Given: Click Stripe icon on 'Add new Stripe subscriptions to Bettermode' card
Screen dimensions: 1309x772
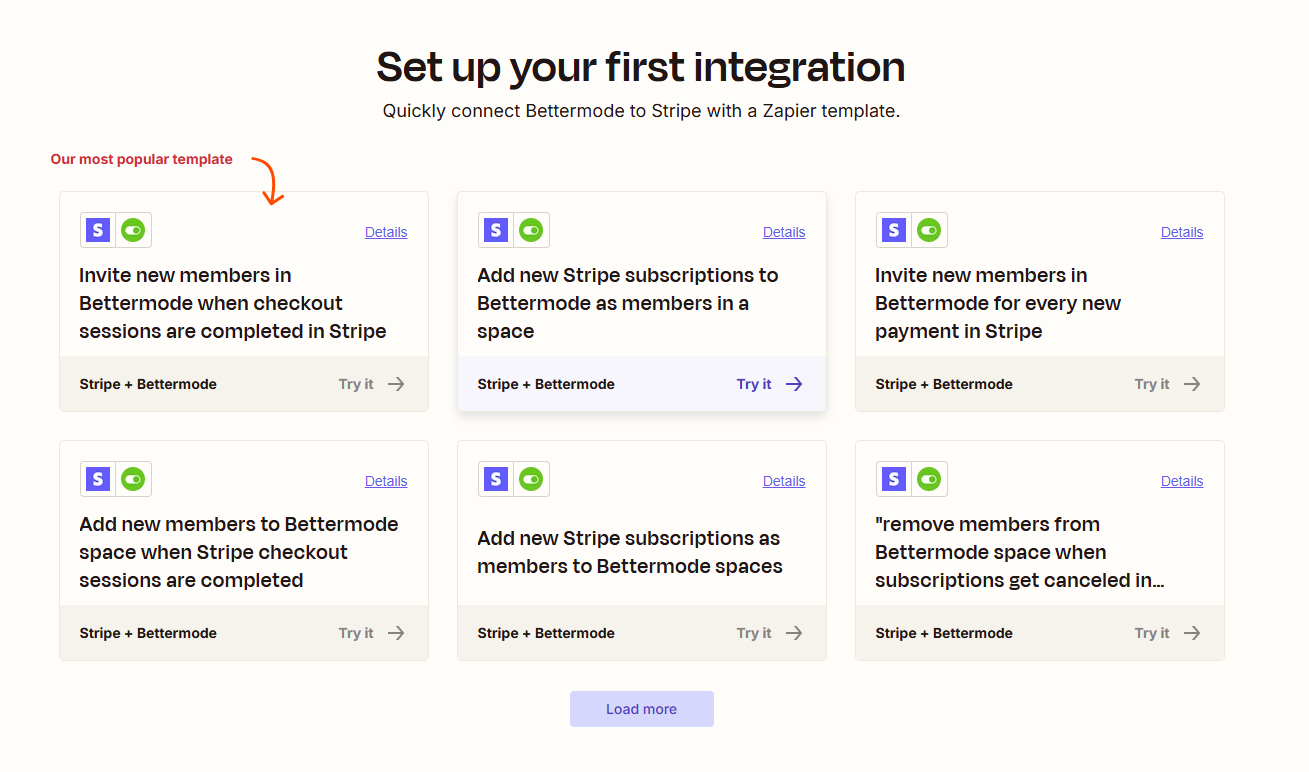Looking at the screenshot, I should tap(496, 230).
